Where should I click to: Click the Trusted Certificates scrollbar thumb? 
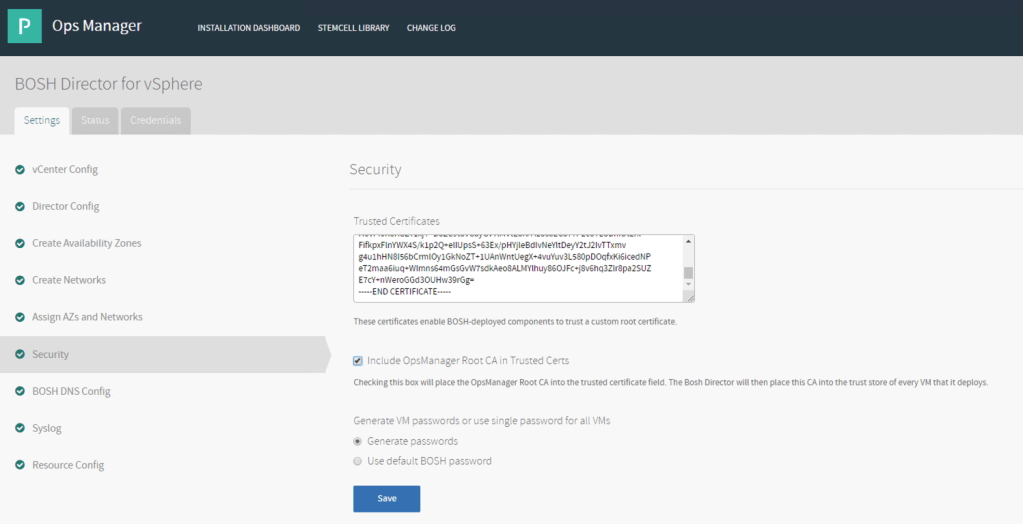(x=687, y=273)
